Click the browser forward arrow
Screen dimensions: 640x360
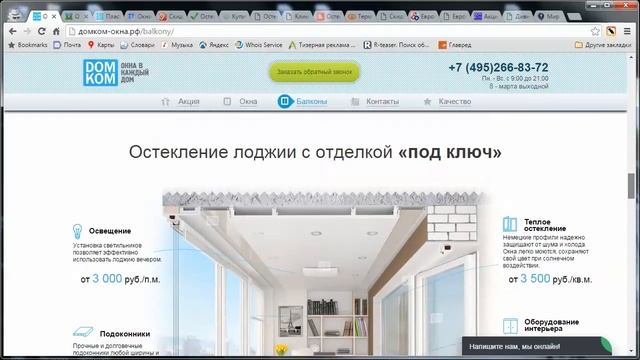[27, 31]
